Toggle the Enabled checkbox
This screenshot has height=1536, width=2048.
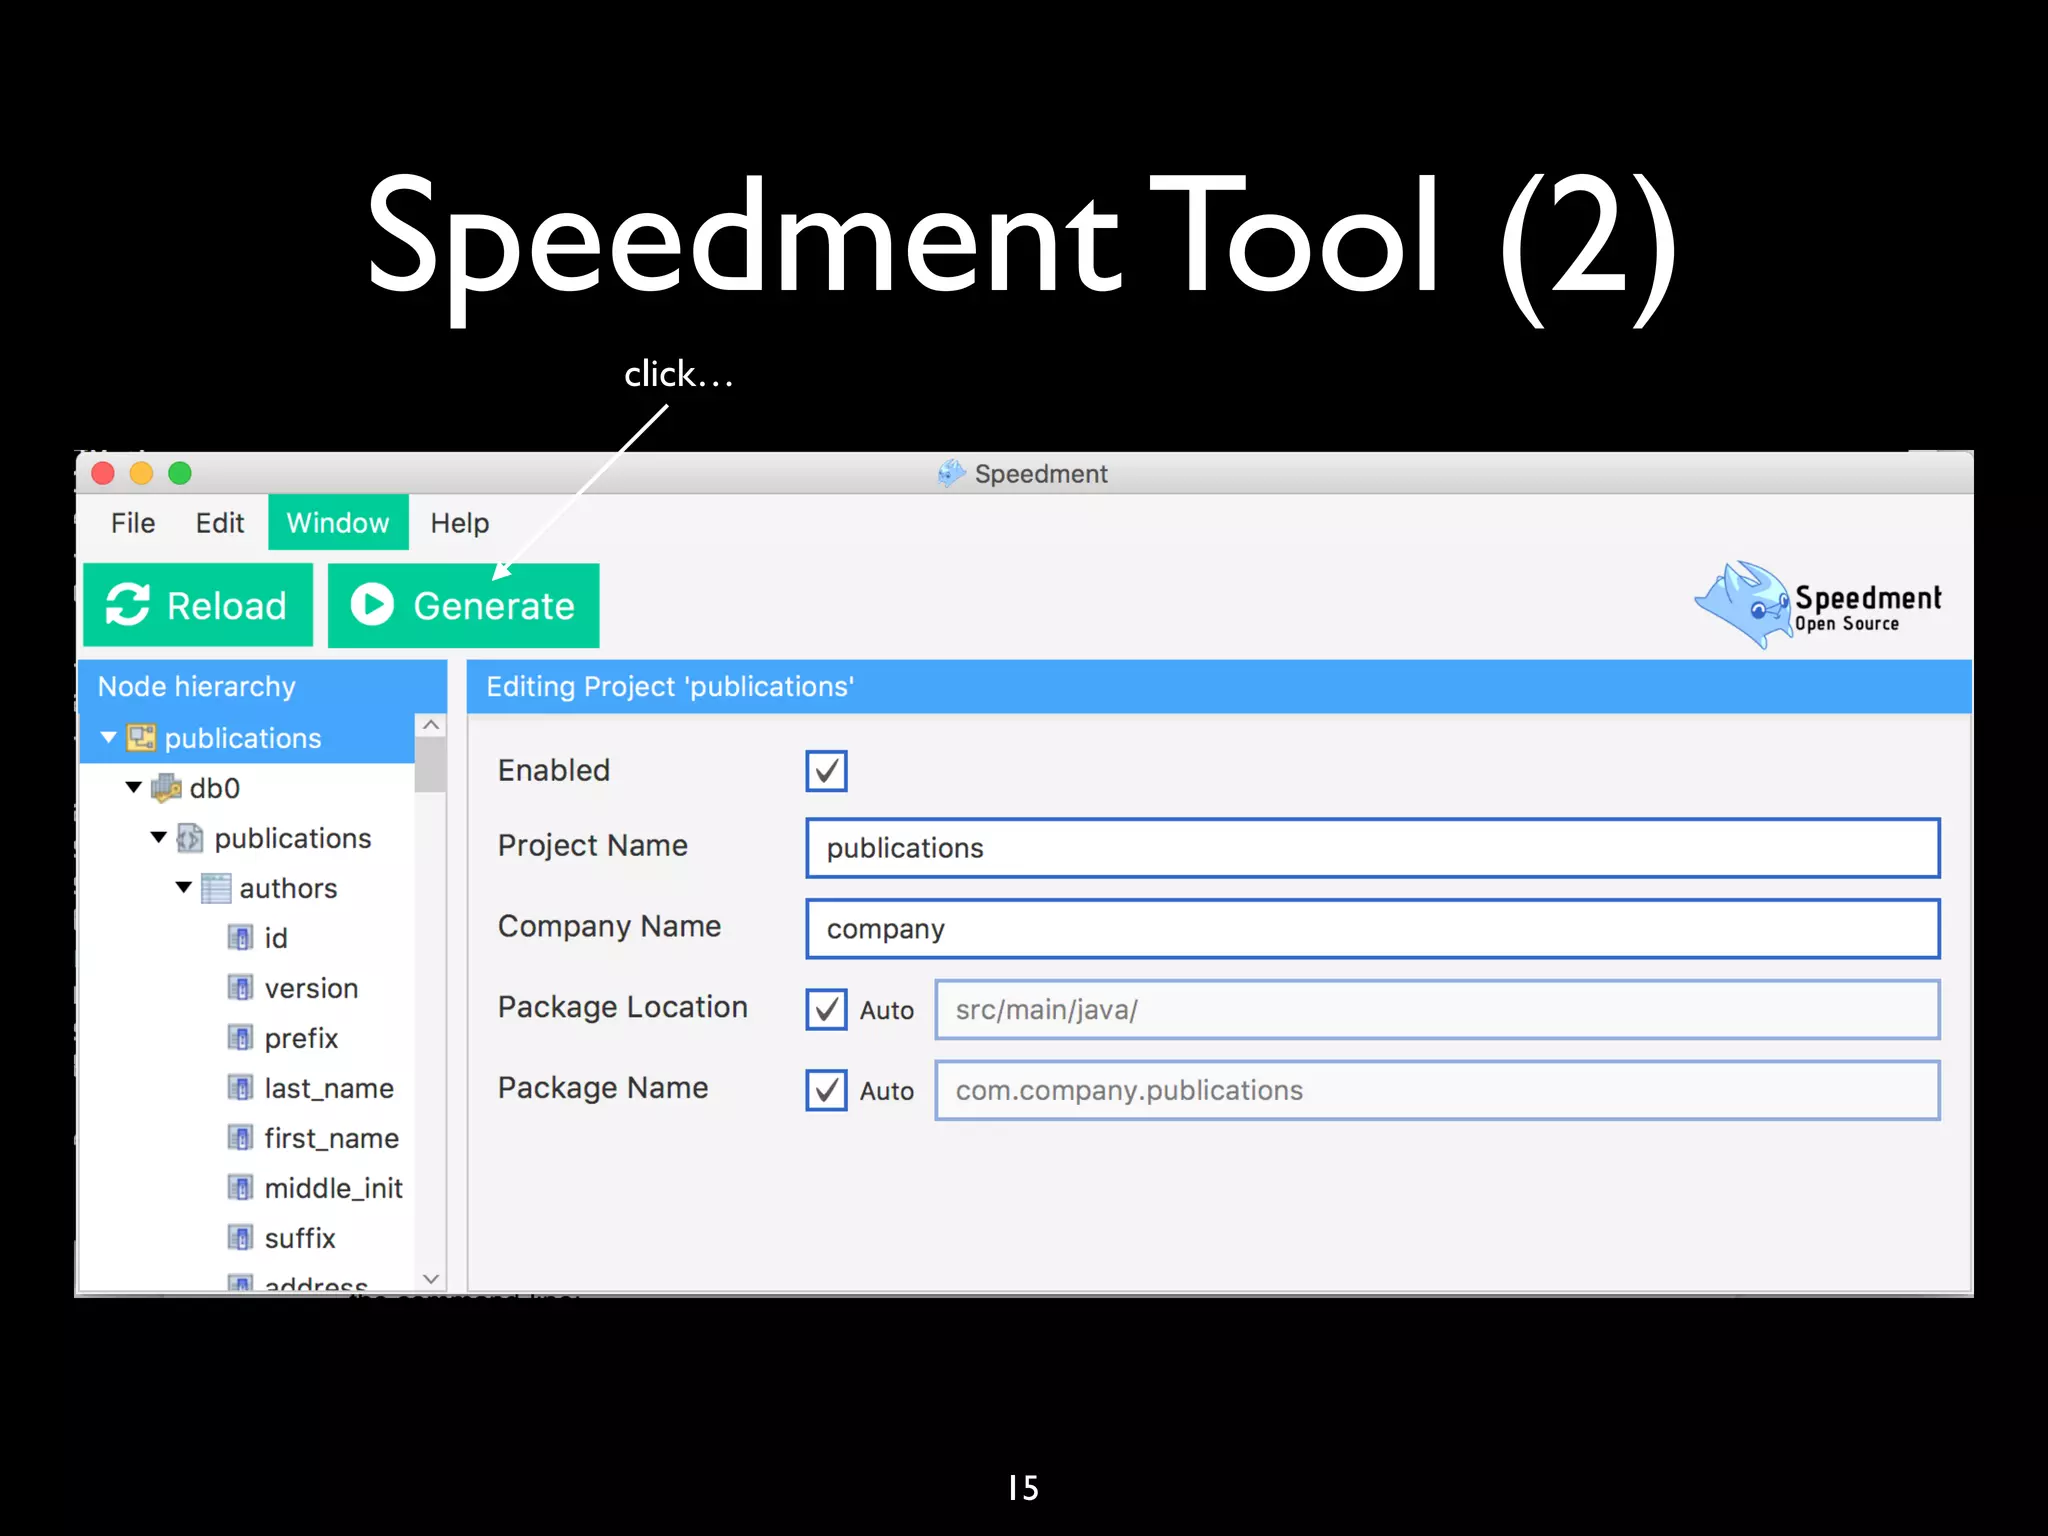point(826,771)
